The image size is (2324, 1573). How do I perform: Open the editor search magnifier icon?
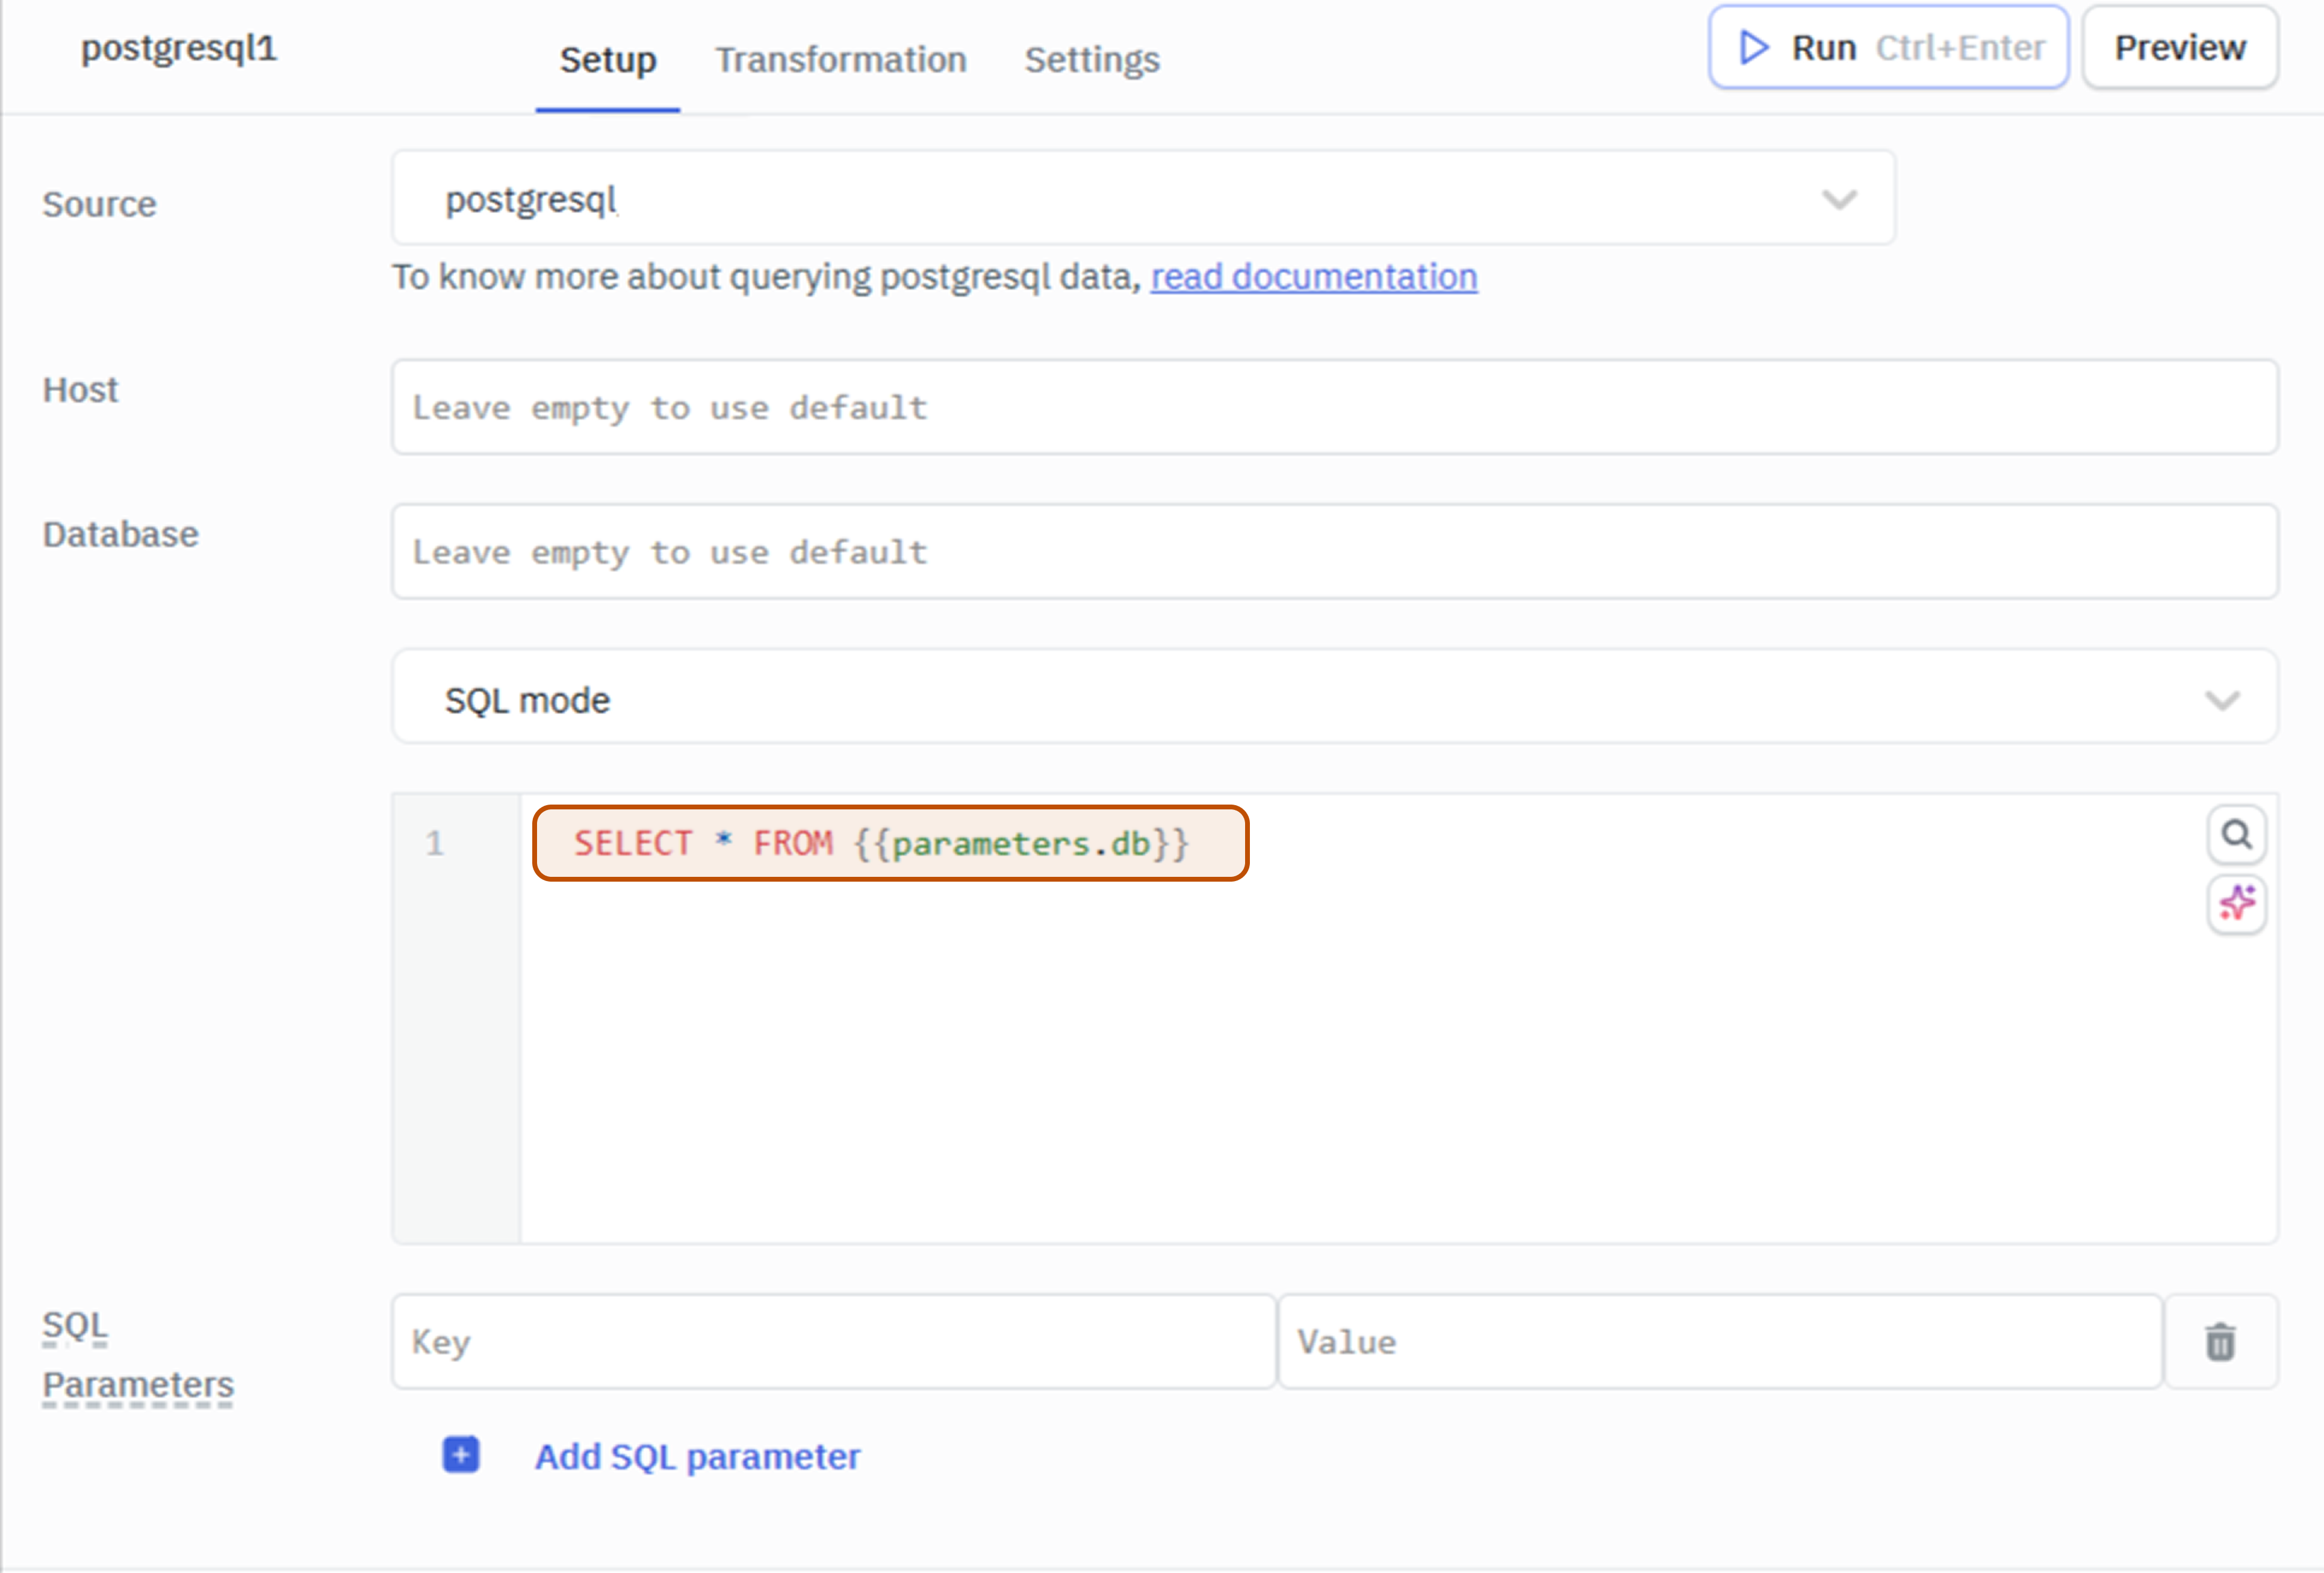click(x=2237, y=834)
